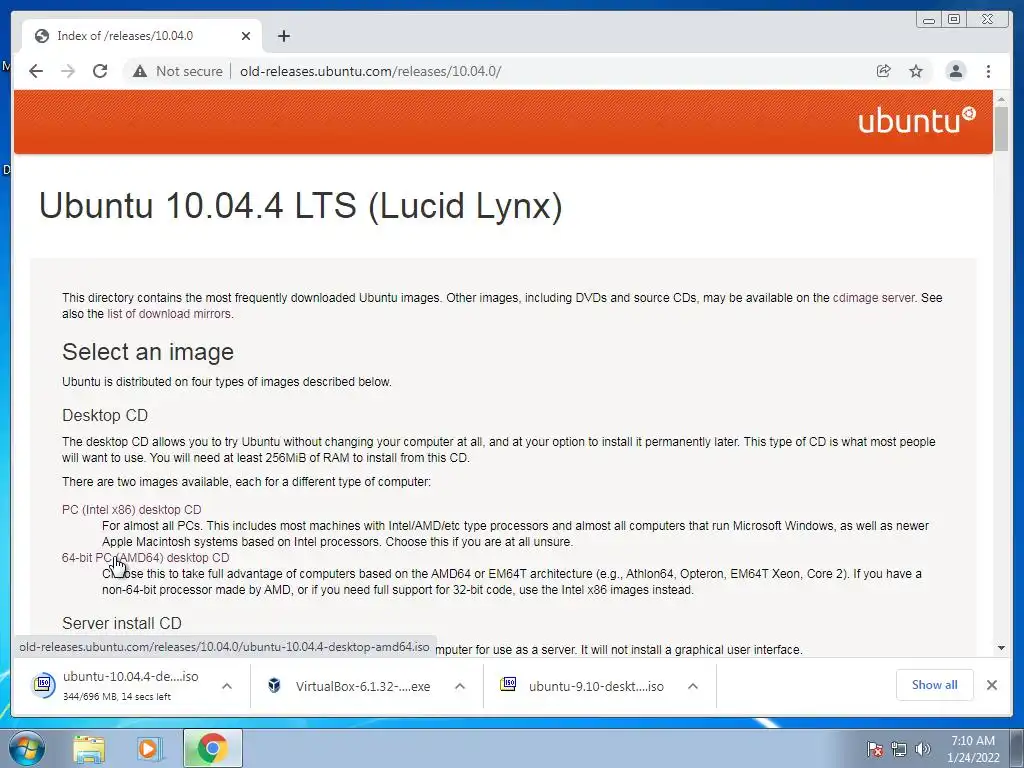Click the page scrollbar thumb

[x=1001, y=128]
